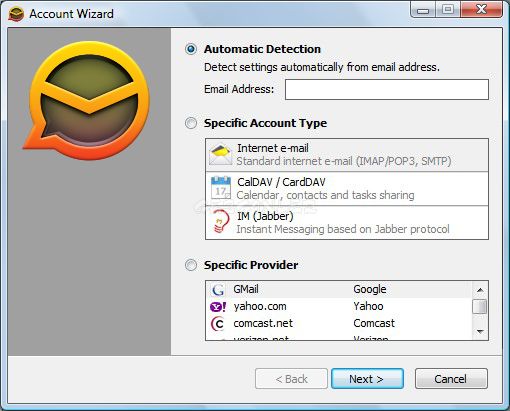Click the Jabber light bulb icon

click(221, 221)
